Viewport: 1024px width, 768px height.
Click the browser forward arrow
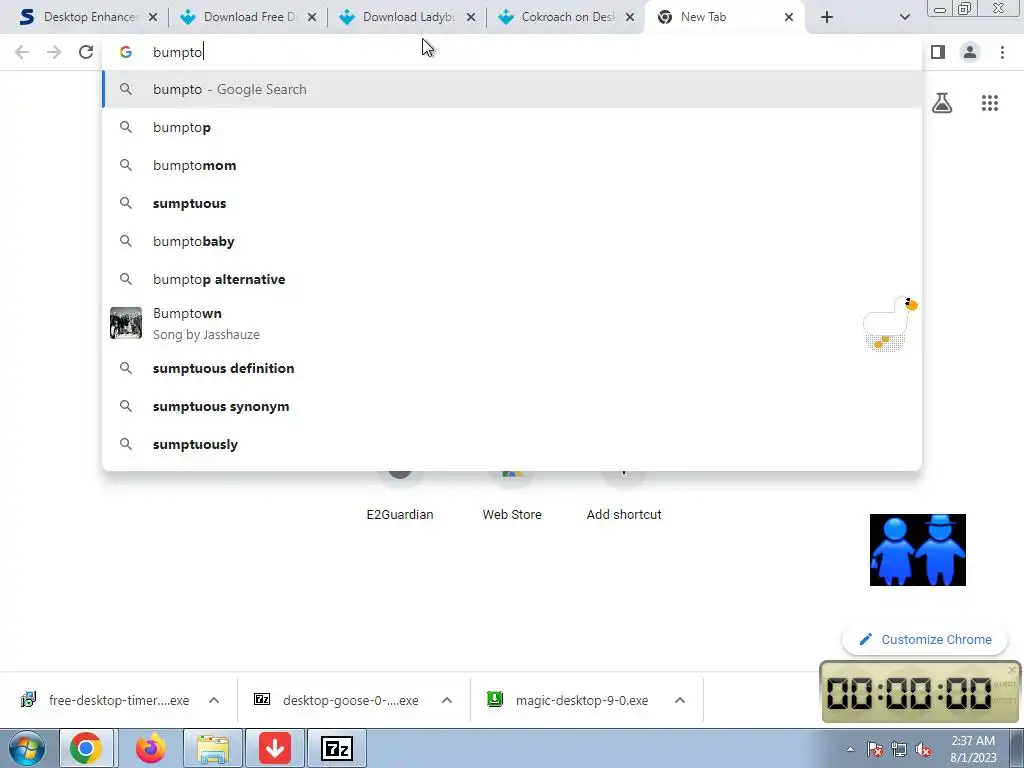pos(54,52)
